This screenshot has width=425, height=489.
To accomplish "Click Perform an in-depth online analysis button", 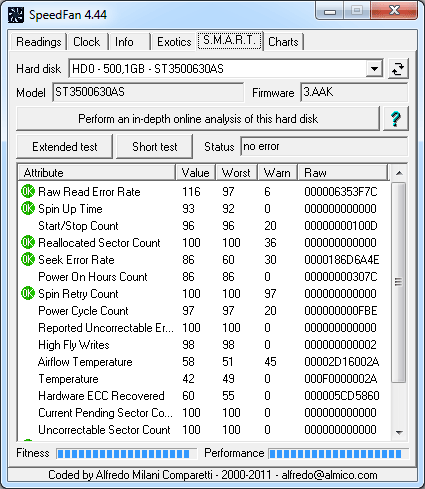I will coord(198,119).
